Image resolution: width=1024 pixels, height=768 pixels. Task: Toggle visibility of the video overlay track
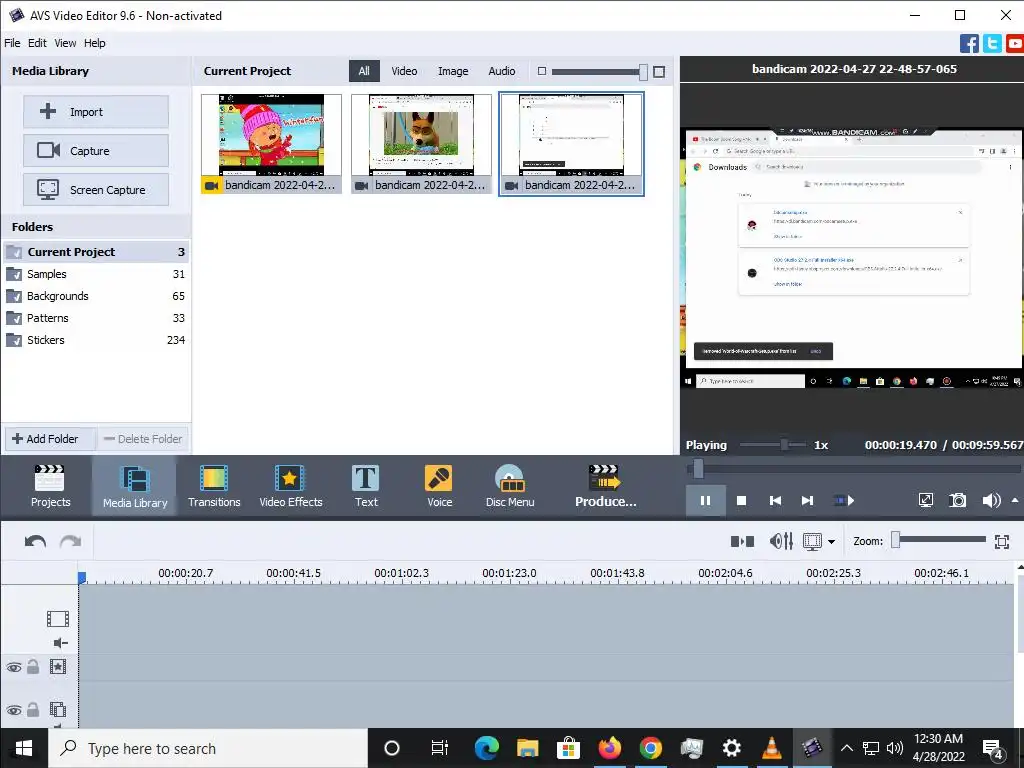tap(14, 667)
